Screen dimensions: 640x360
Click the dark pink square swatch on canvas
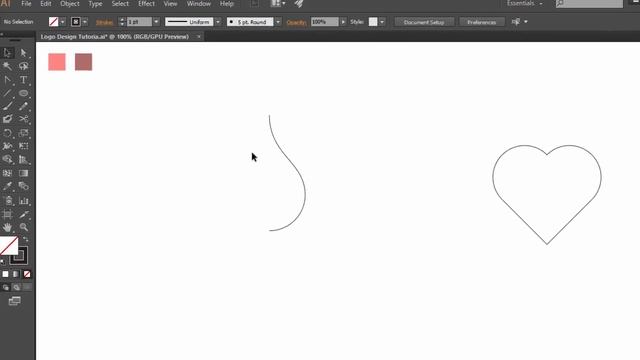pos(84,62)
